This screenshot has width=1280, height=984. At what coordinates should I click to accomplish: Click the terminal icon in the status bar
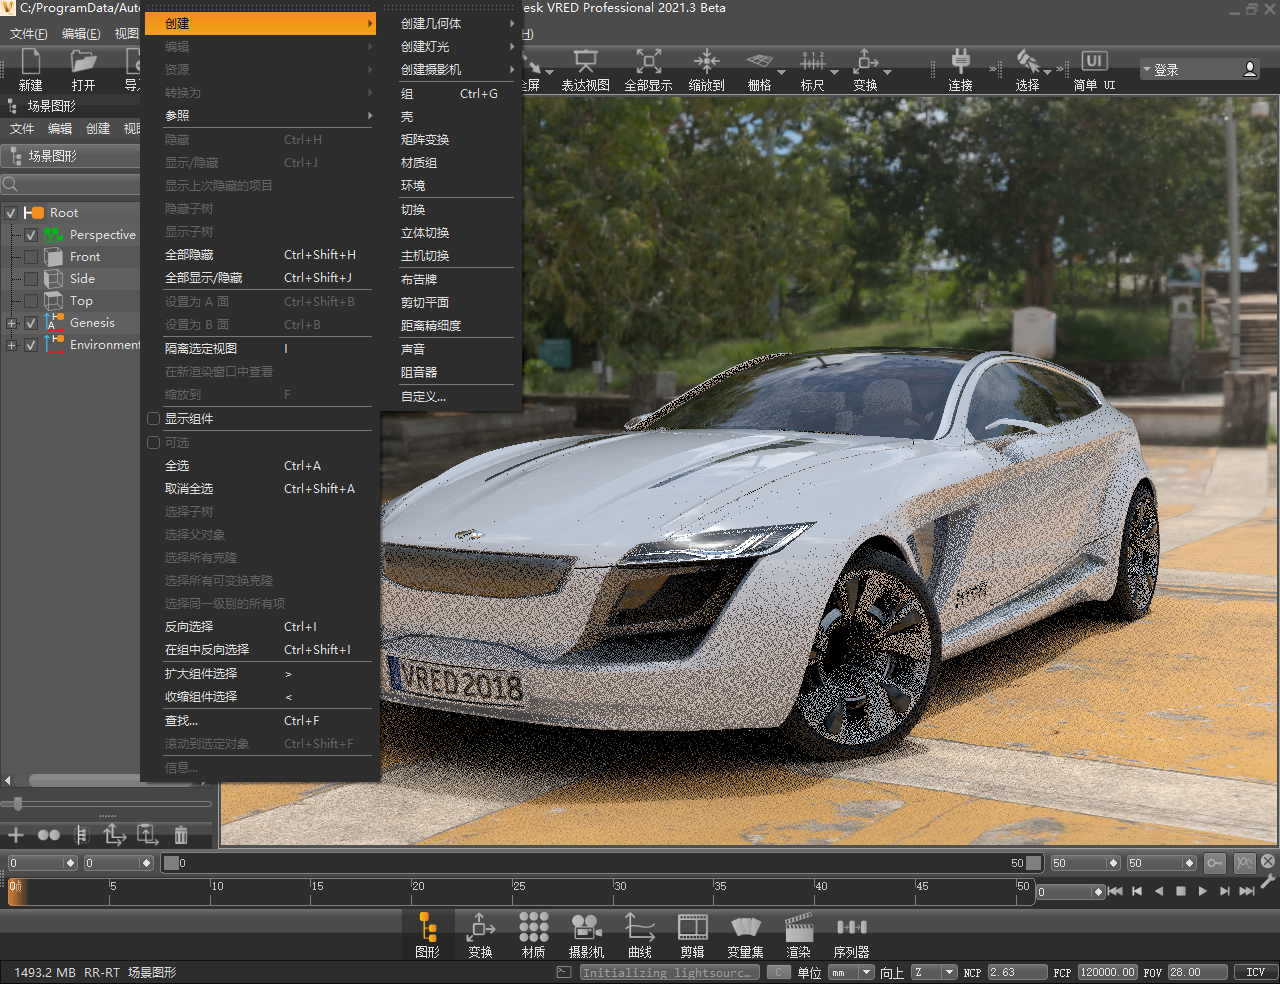click(x=564, y=972)
